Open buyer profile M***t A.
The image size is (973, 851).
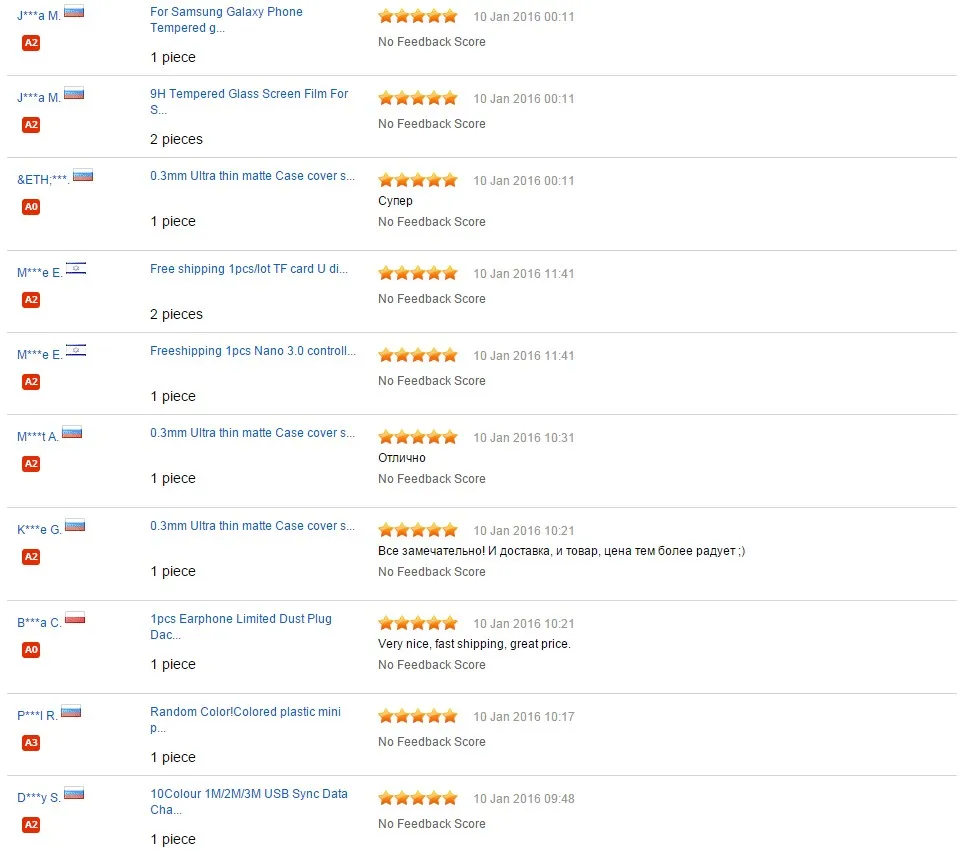coord(38,437)
